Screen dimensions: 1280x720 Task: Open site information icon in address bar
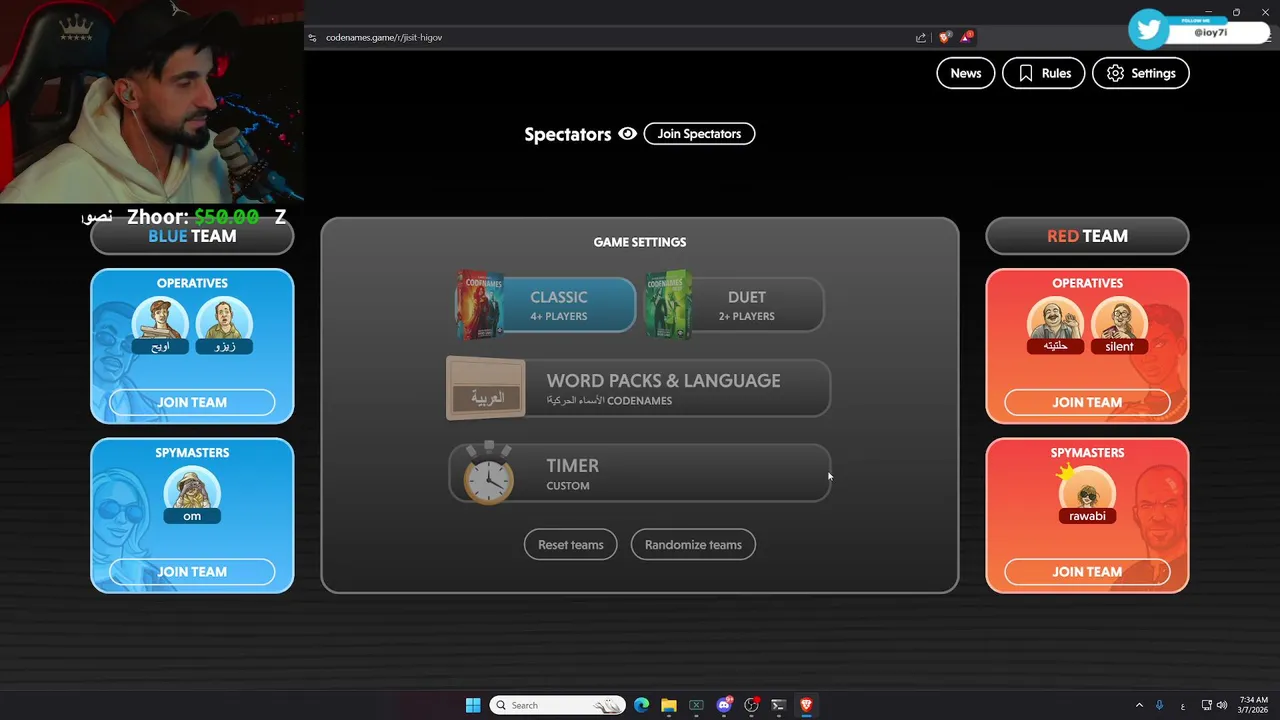pos(313,38)
